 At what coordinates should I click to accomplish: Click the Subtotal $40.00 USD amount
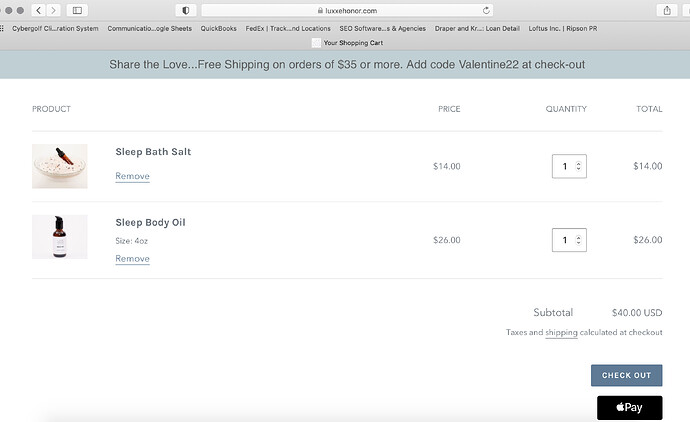click(x=637, y=313)
